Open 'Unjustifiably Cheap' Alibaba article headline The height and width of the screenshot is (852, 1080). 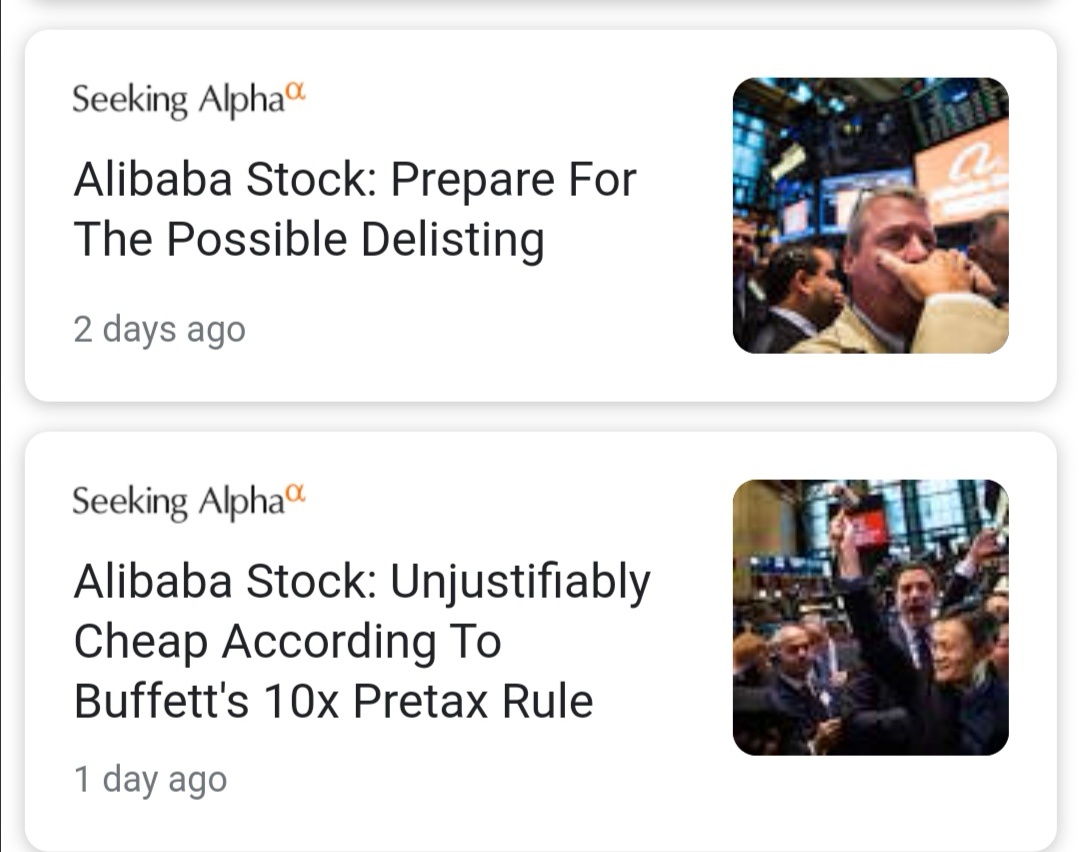pos(361,581)
